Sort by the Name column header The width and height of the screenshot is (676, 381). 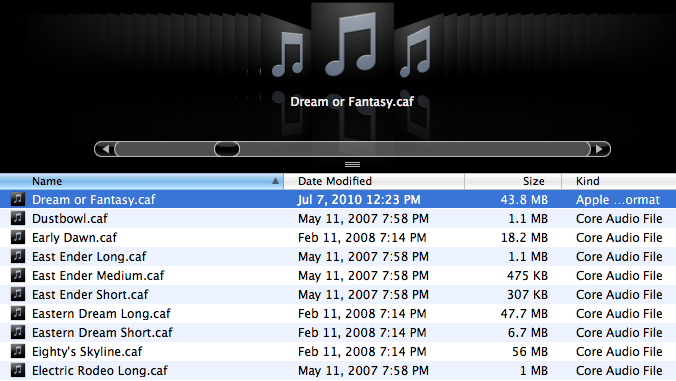tap(142, 181)
